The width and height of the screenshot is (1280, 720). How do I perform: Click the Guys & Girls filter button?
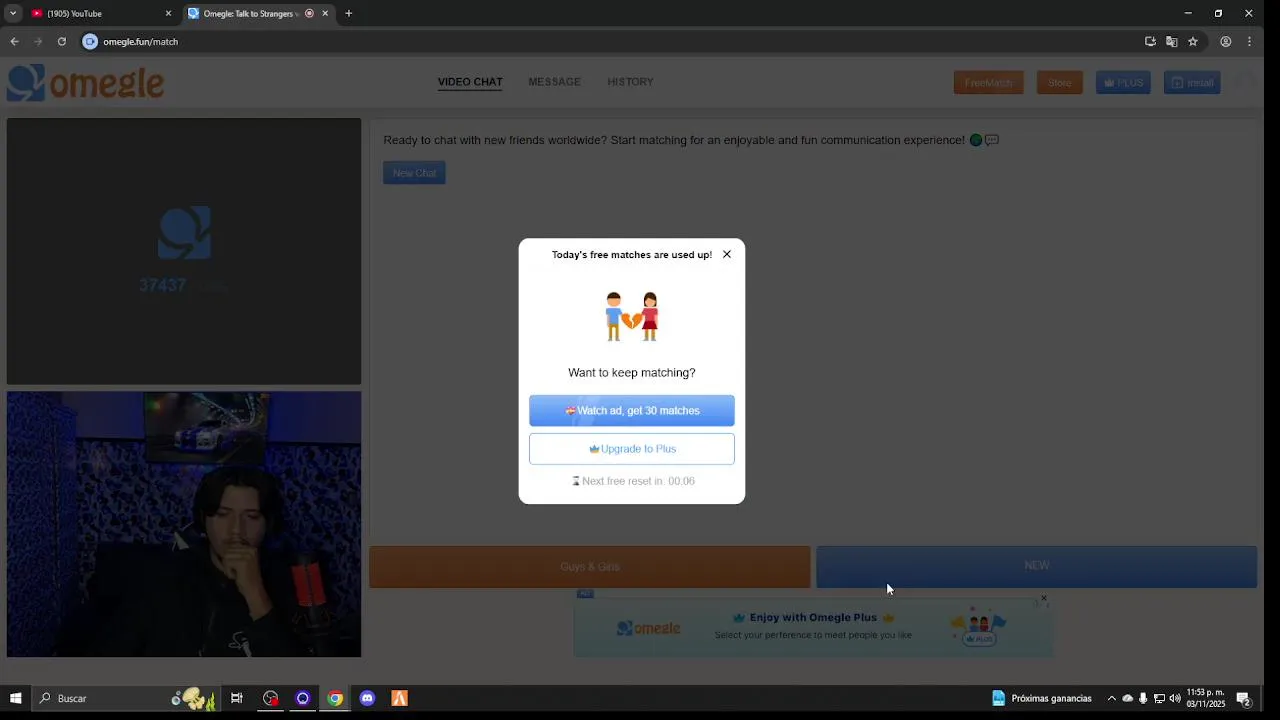click(x=590, y=567)
